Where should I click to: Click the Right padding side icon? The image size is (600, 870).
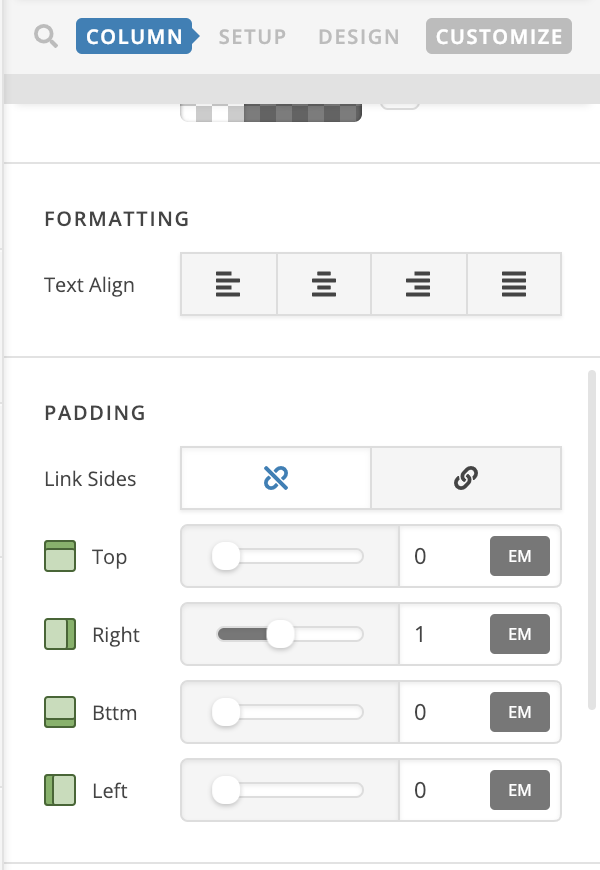[x=60, y=634]
